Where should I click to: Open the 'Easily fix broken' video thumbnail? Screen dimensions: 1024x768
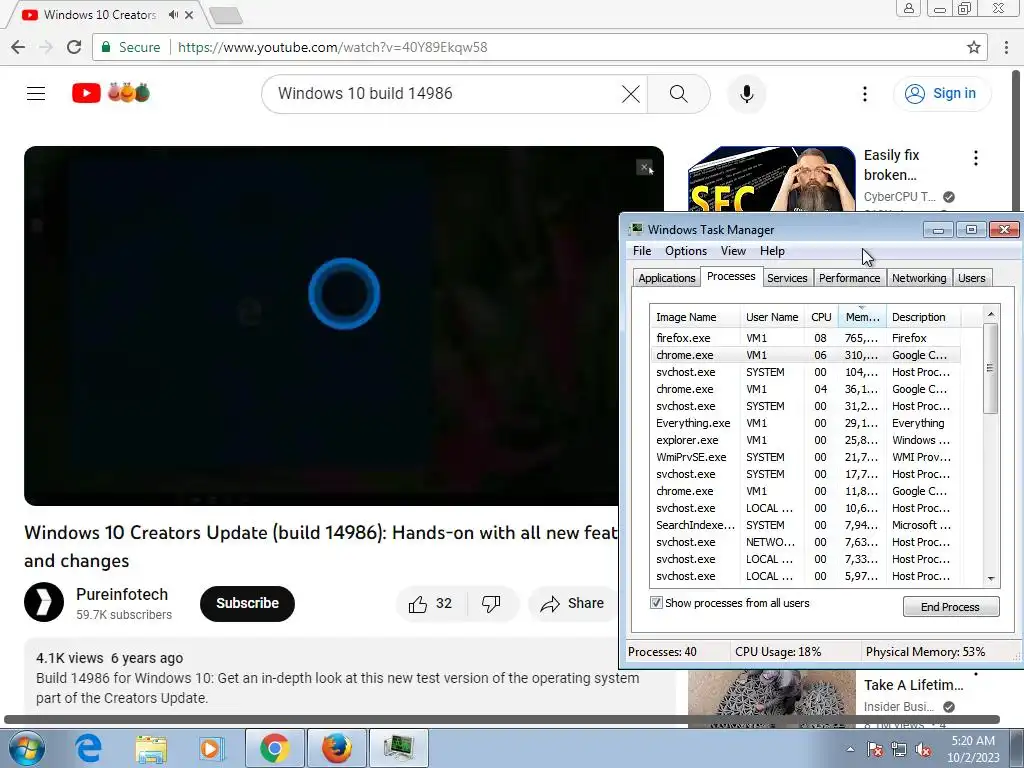point(771,180)
